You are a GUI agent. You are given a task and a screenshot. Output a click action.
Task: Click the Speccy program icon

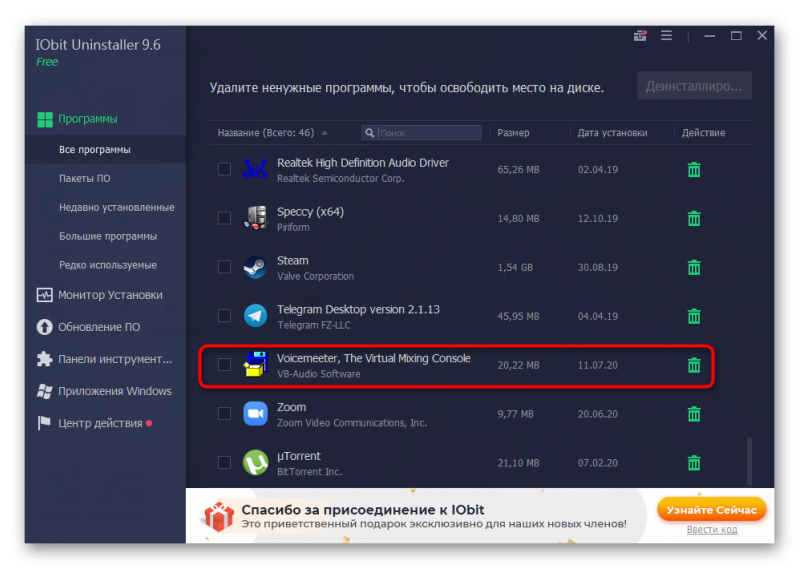[x=255, y=218]
